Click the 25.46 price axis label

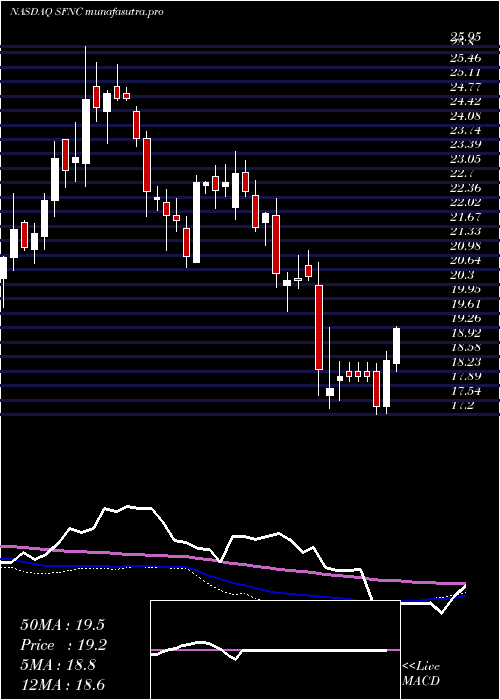coord(466,58)
